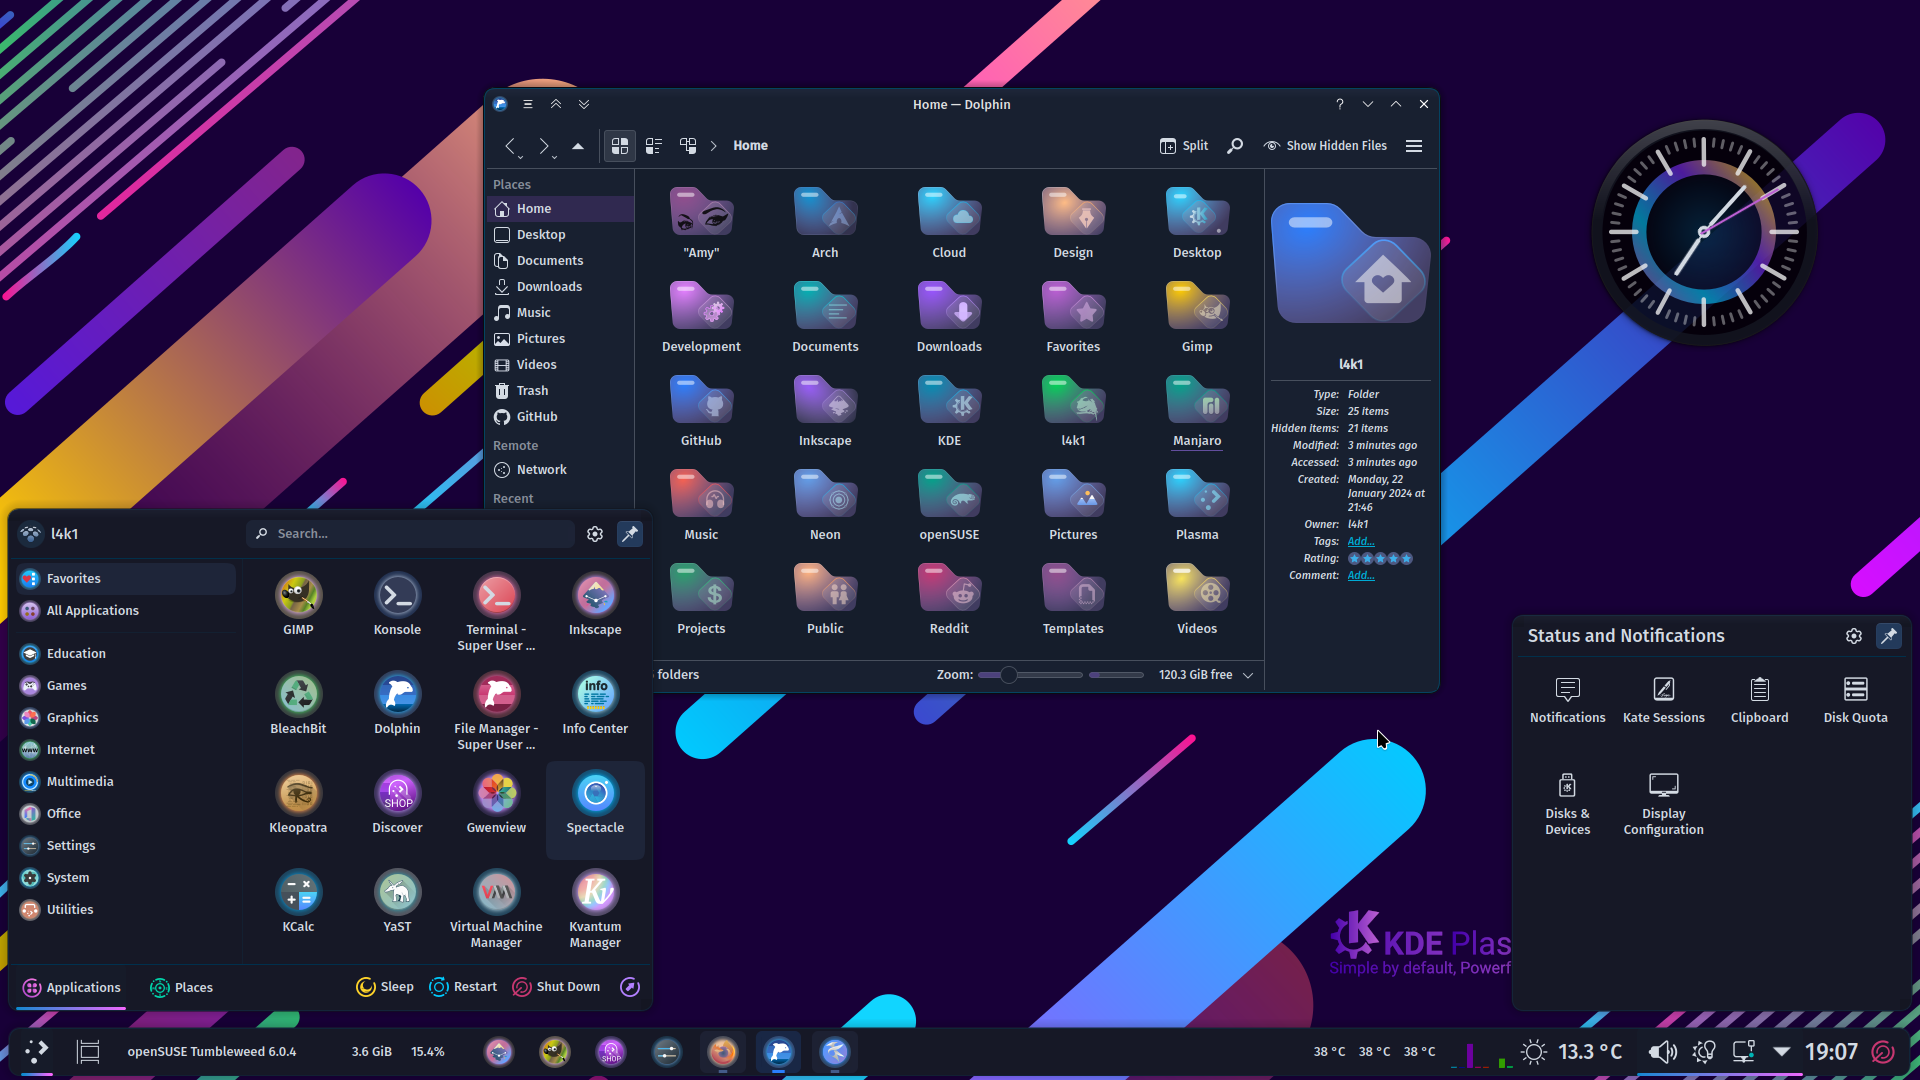Expand the free space dropdown in Dolphin
The height and width of the screenshot is (1080, 1920).
click(1248, 675)
